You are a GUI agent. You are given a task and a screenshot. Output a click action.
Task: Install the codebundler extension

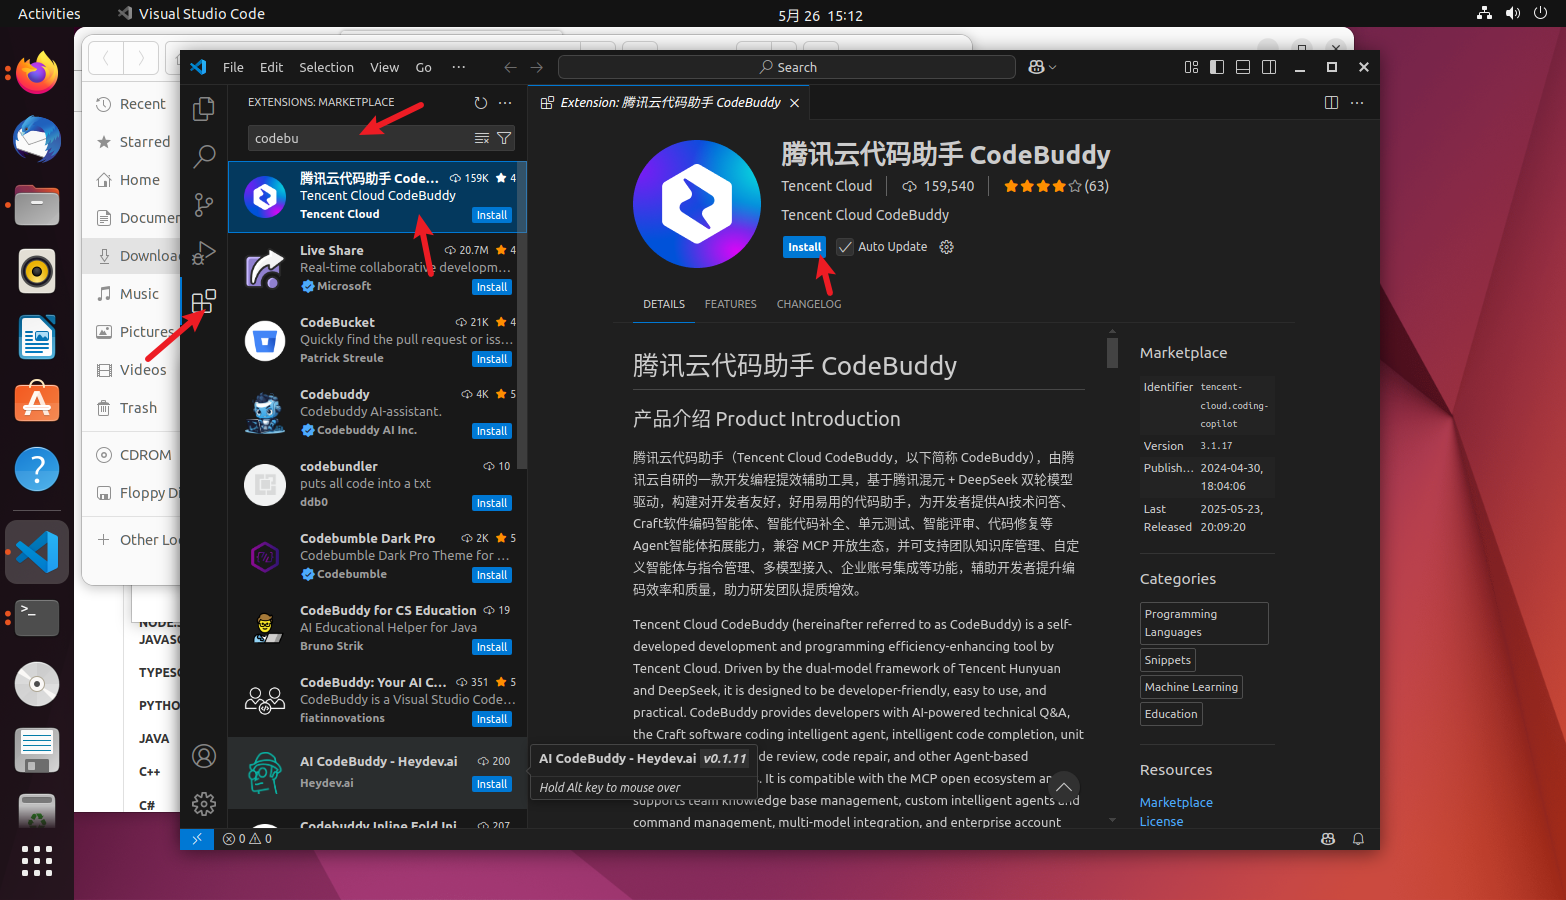click(x=491, y=503)
